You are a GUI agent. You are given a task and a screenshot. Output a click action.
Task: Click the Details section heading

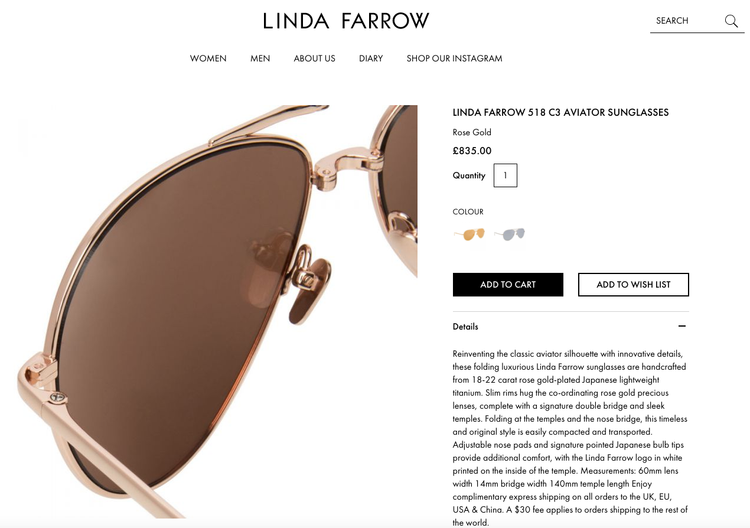465,327
